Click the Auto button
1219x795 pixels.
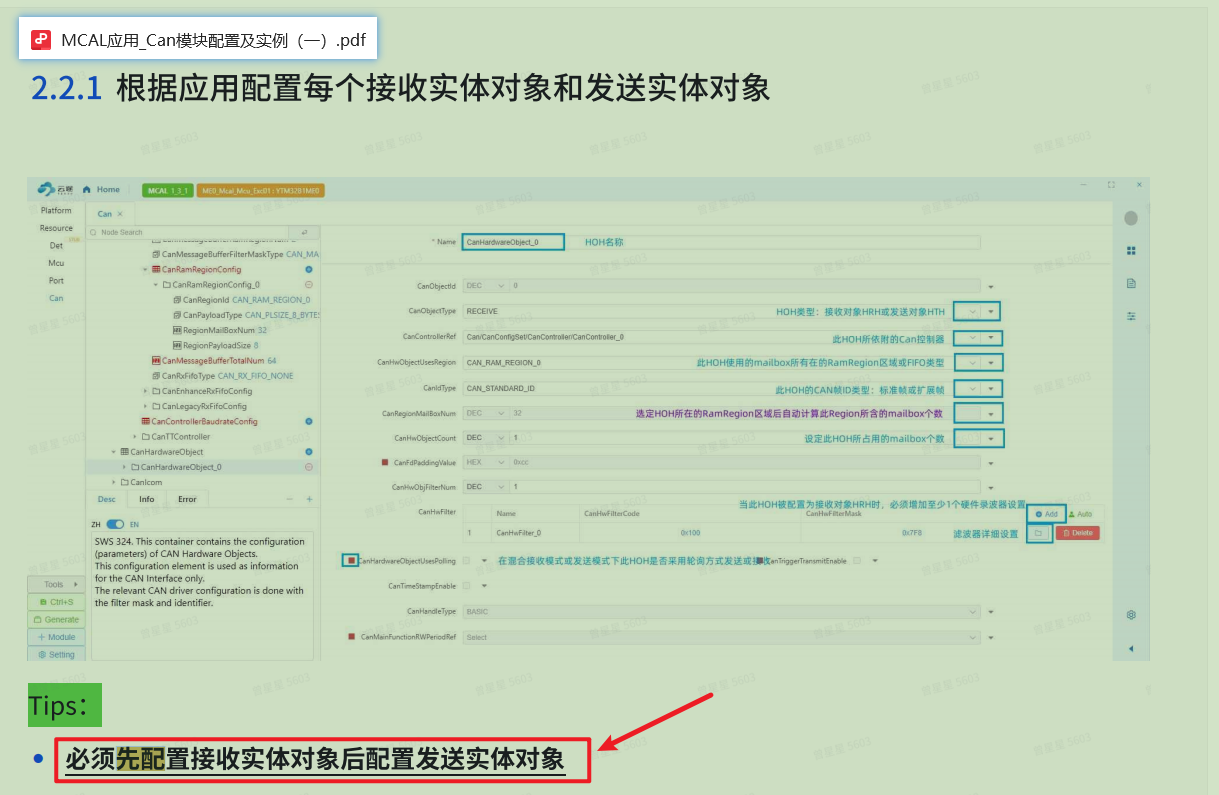coord(1080,514)
